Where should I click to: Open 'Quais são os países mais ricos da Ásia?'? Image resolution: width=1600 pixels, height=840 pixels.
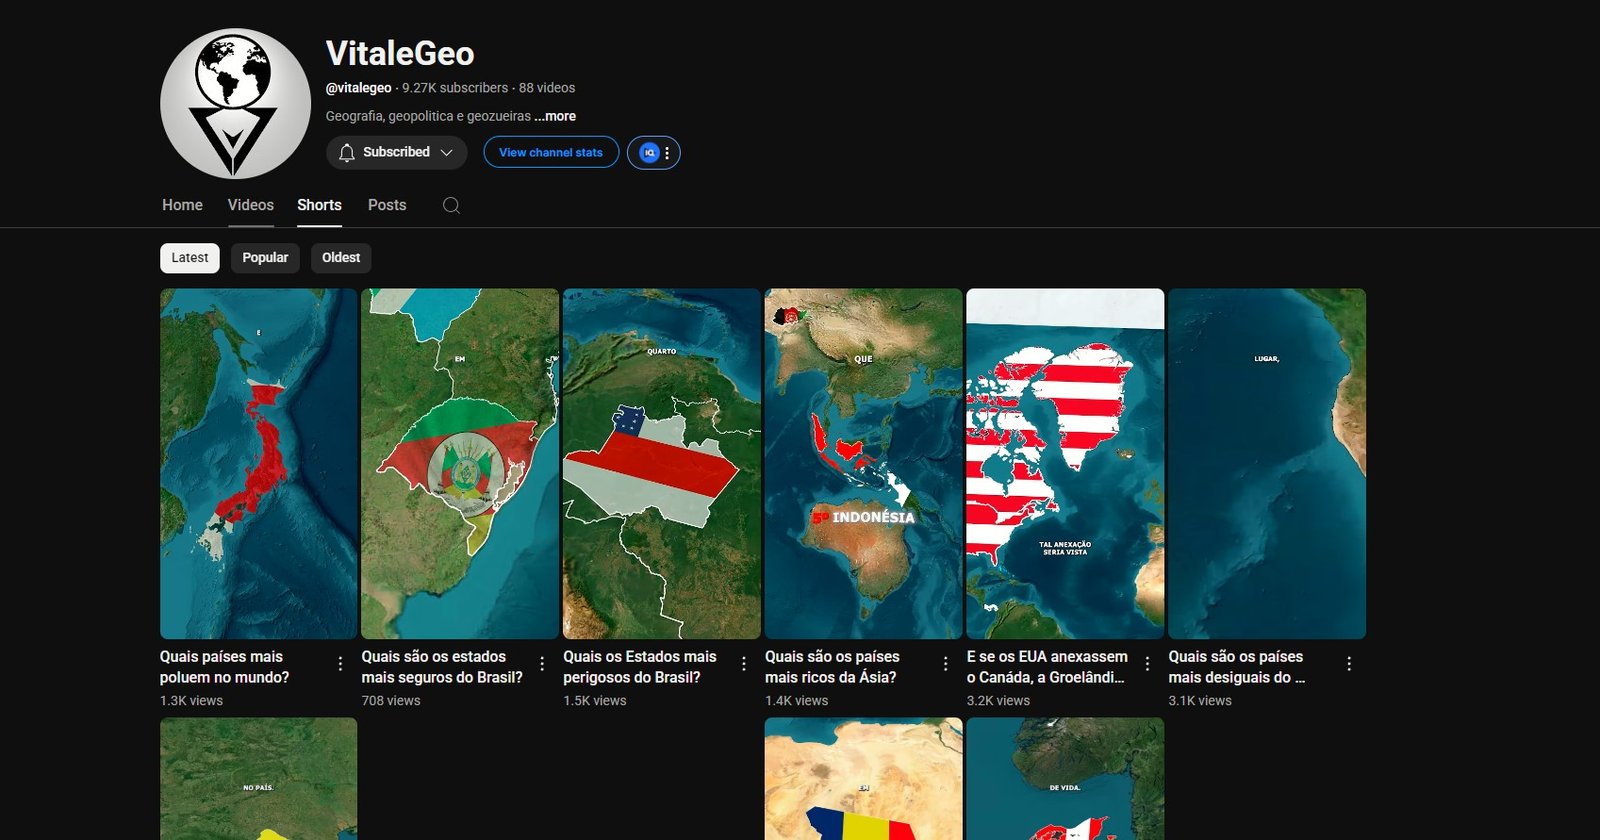pos(832,667)
